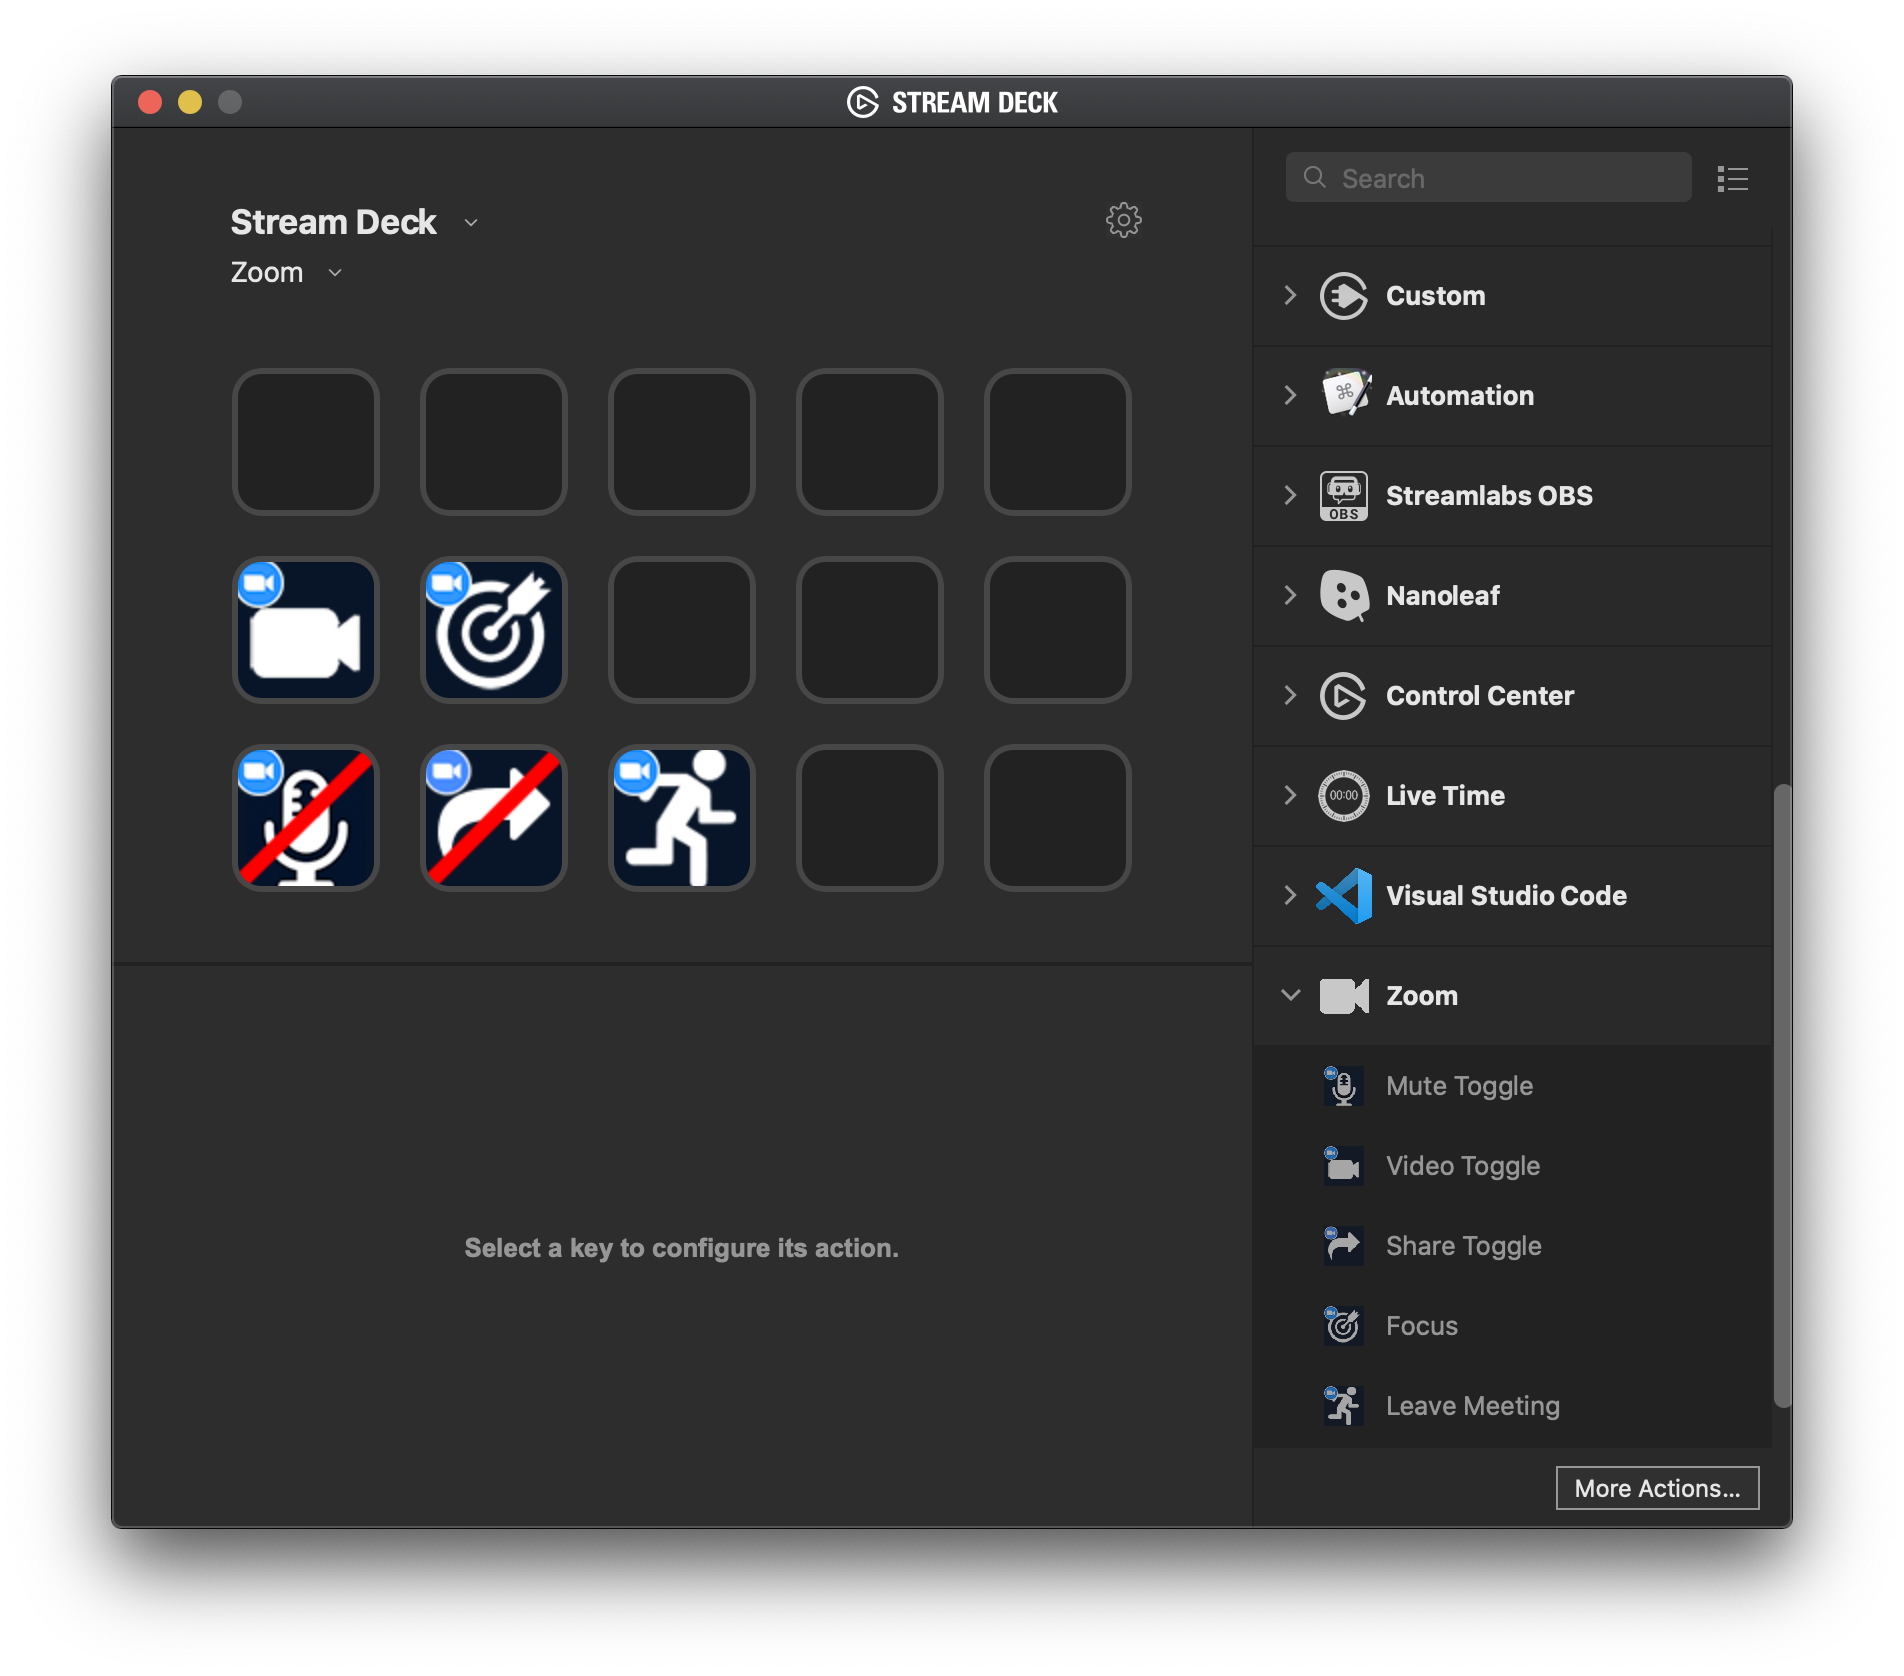Screen dimensions: 1904x1676
Task: Select the share toggle key with red slash
Action: point(494,818)
